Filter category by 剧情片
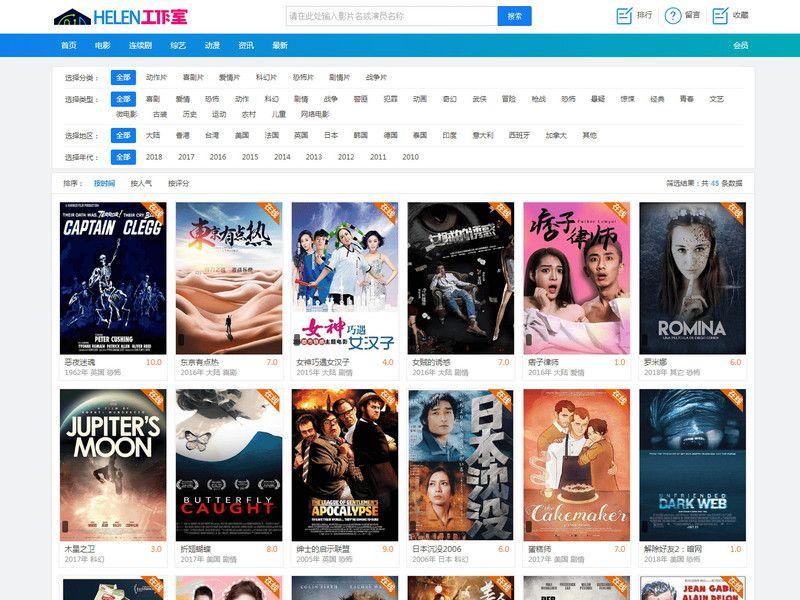800x600 pixels. click(x=339, y=78)
